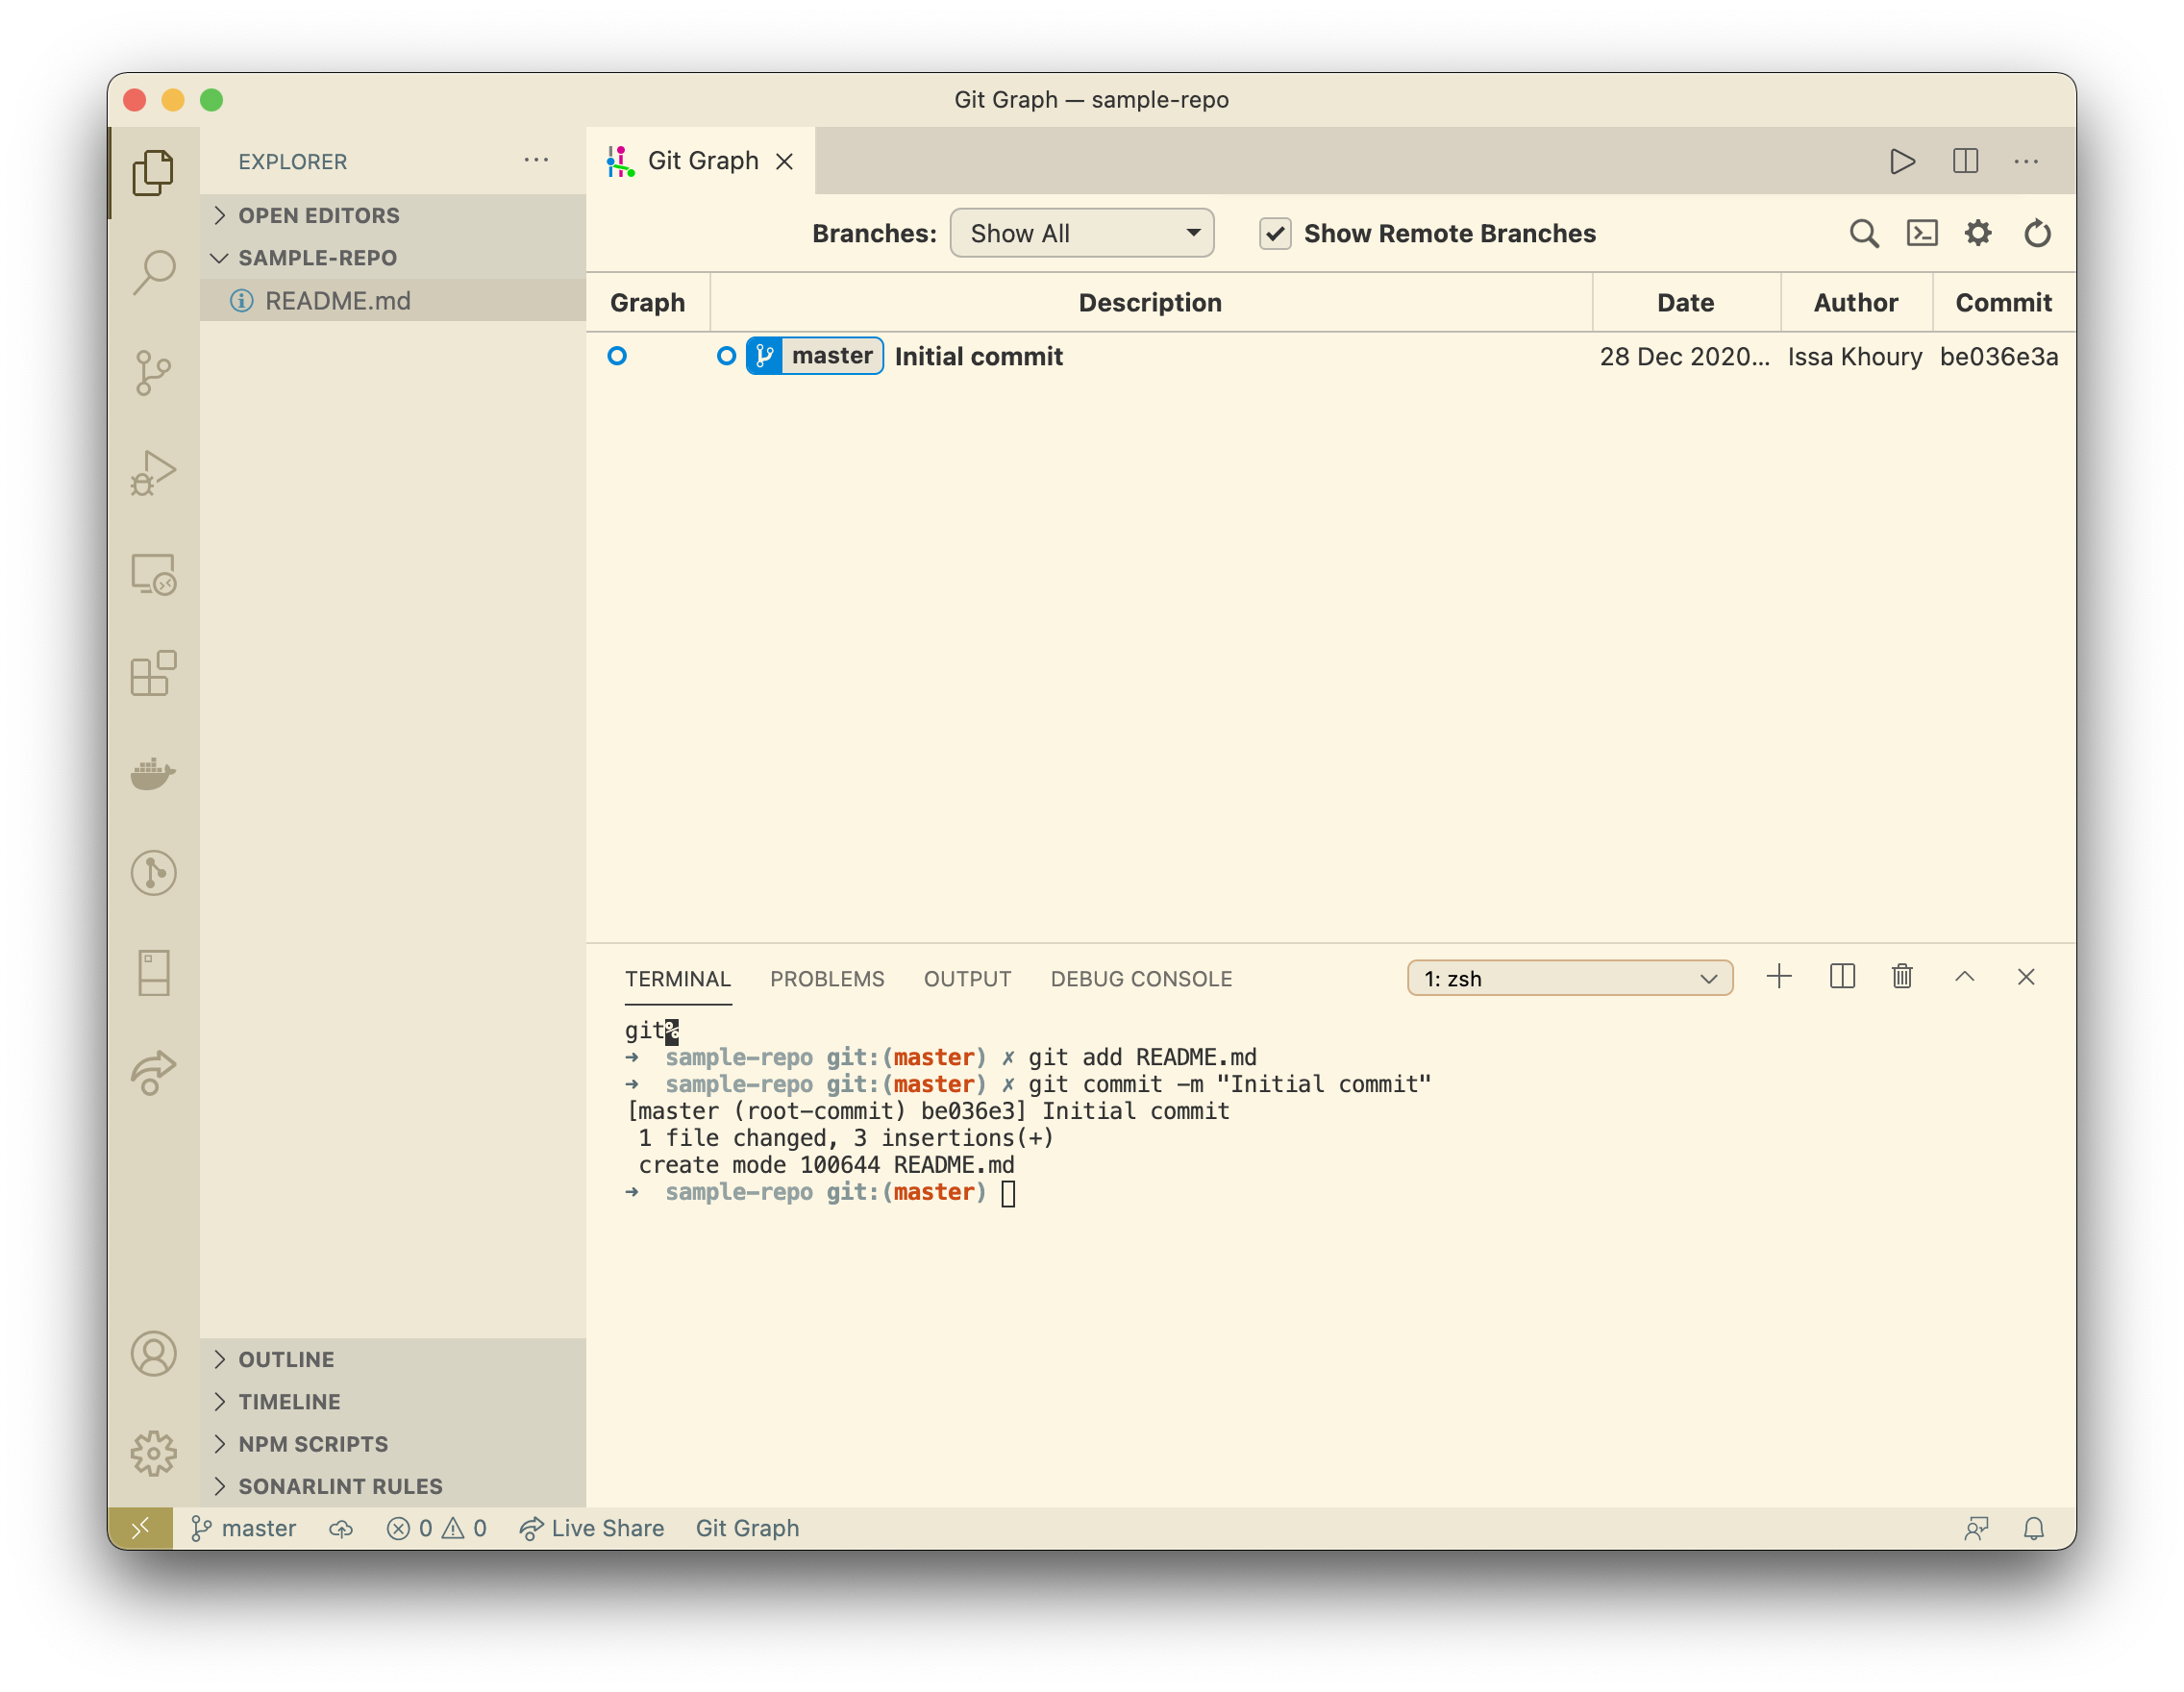This screenshot has height=1692, width=2184.
Task: Expand the NPM Scripts section
Action: (393, 1443)
